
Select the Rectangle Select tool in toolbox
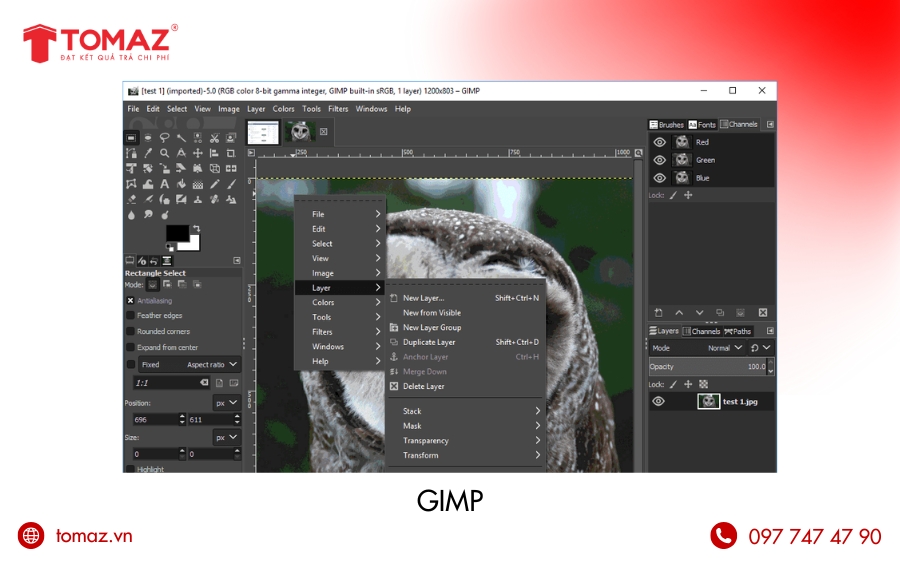[131, 138]
